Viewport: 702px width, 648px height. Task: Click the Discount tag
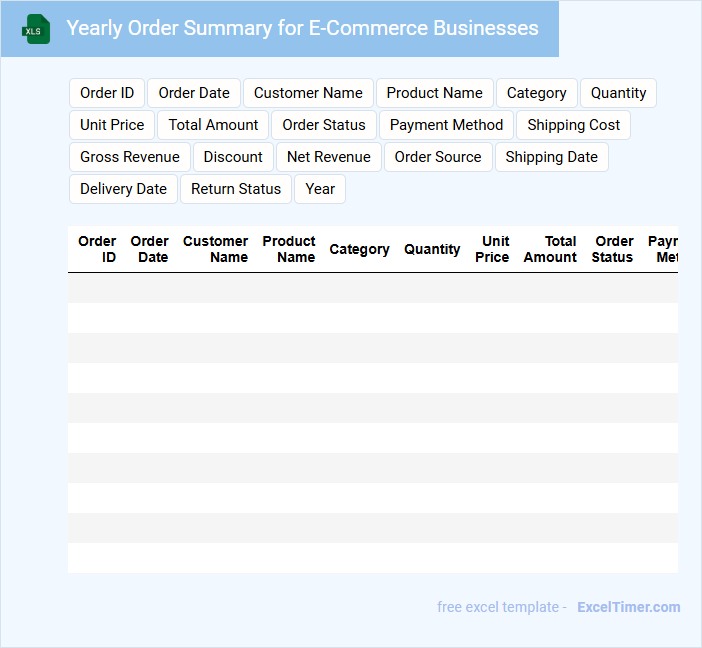233,157
